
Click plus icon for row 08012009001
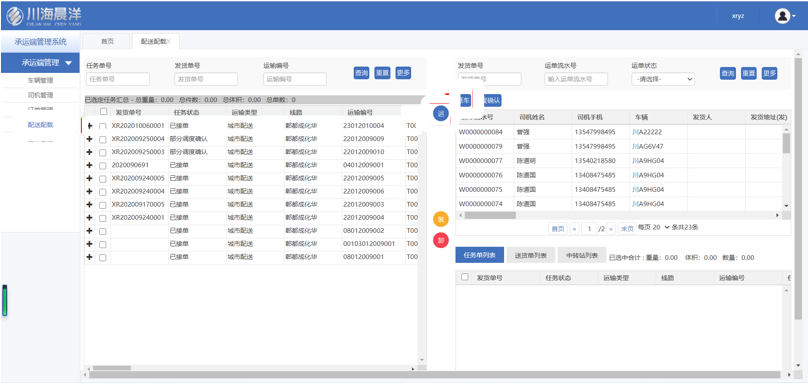coord(89,257)
